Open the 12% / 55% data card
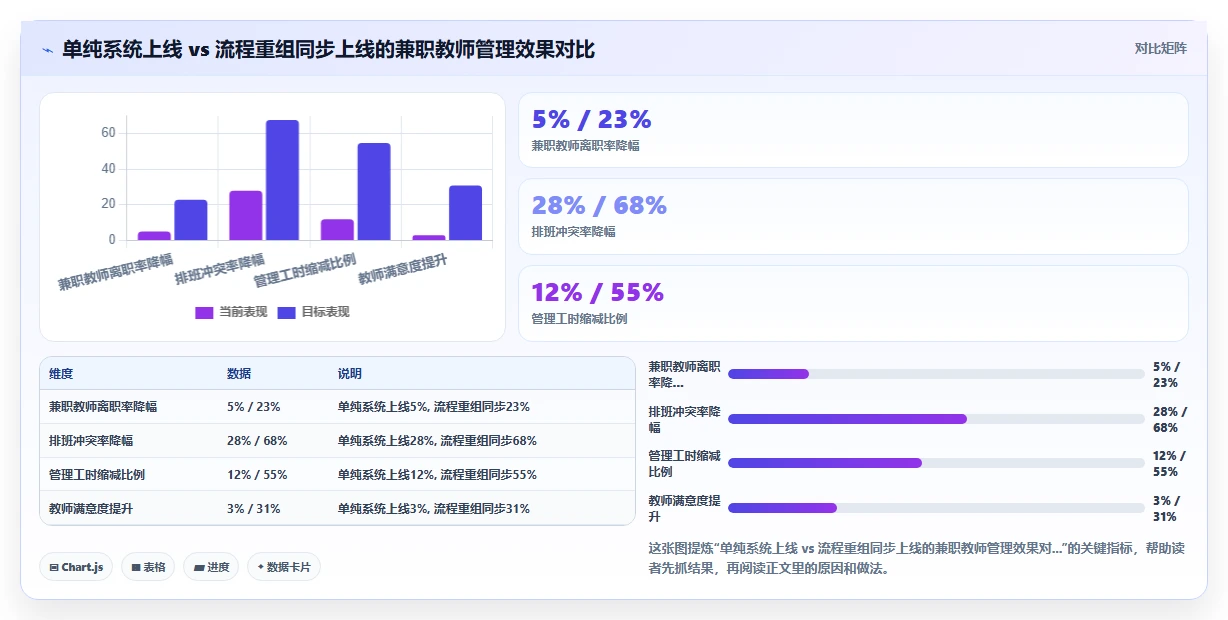Viewport: 1228px width, 620px height. [x=853, y=303]
